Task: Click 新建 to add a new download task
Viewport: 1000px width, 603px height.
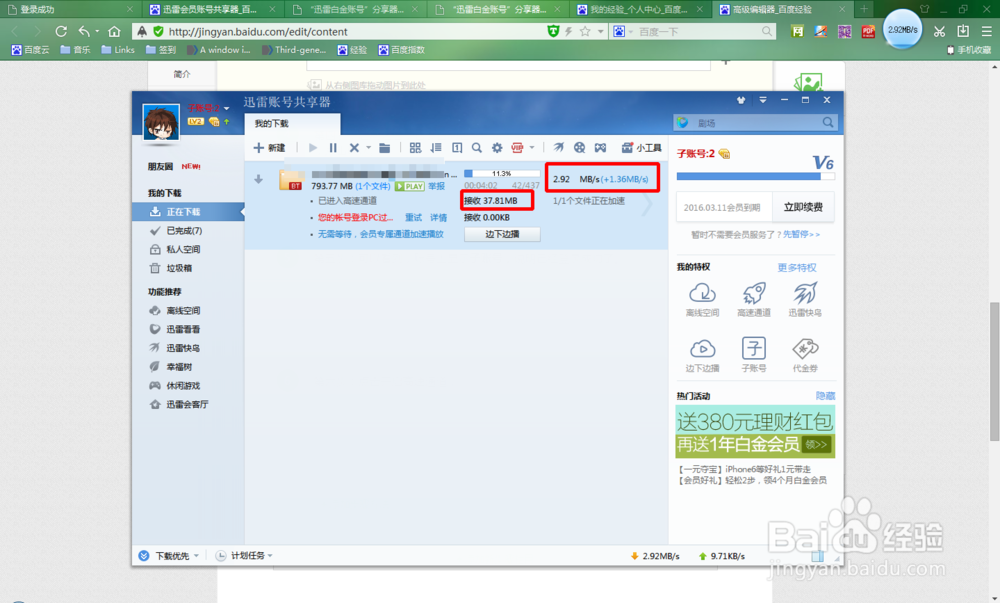Action: click(x=269, y=148)
